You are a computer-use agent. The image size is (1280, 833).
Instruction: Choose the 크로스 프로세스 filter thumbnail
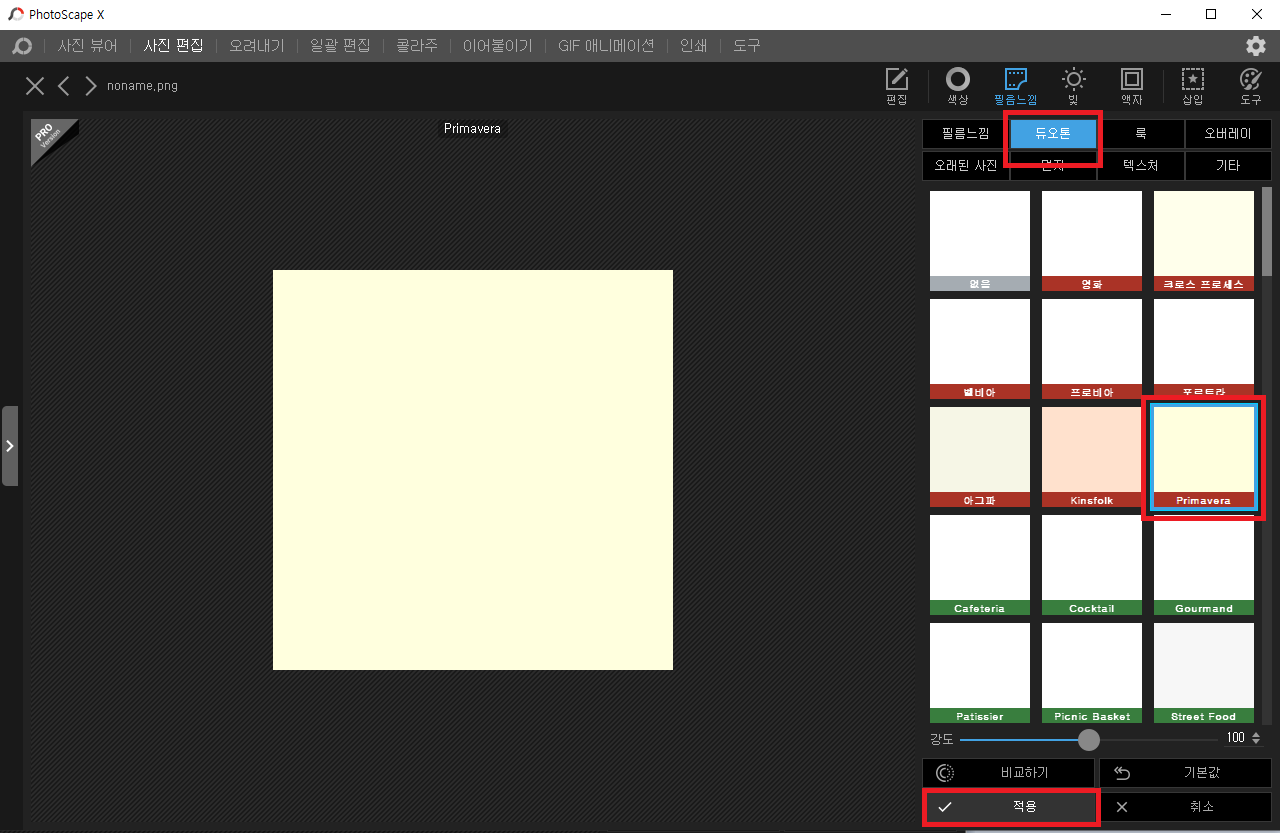[1204, 241]
